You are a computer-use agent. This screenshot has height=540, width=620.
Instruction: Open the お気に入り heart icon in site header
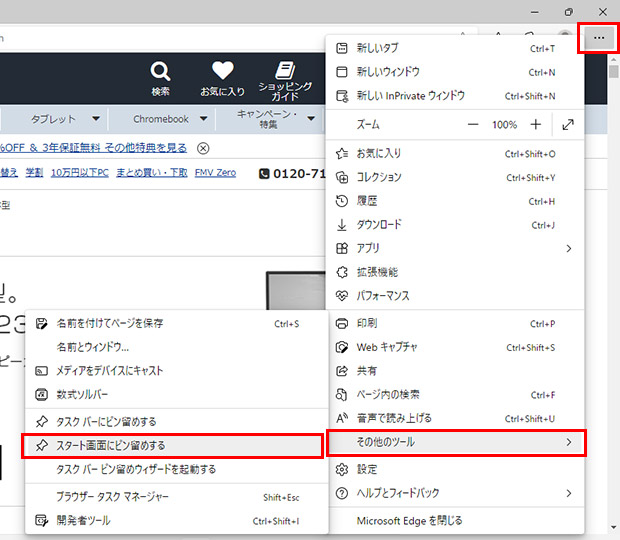tap(222, 73)
